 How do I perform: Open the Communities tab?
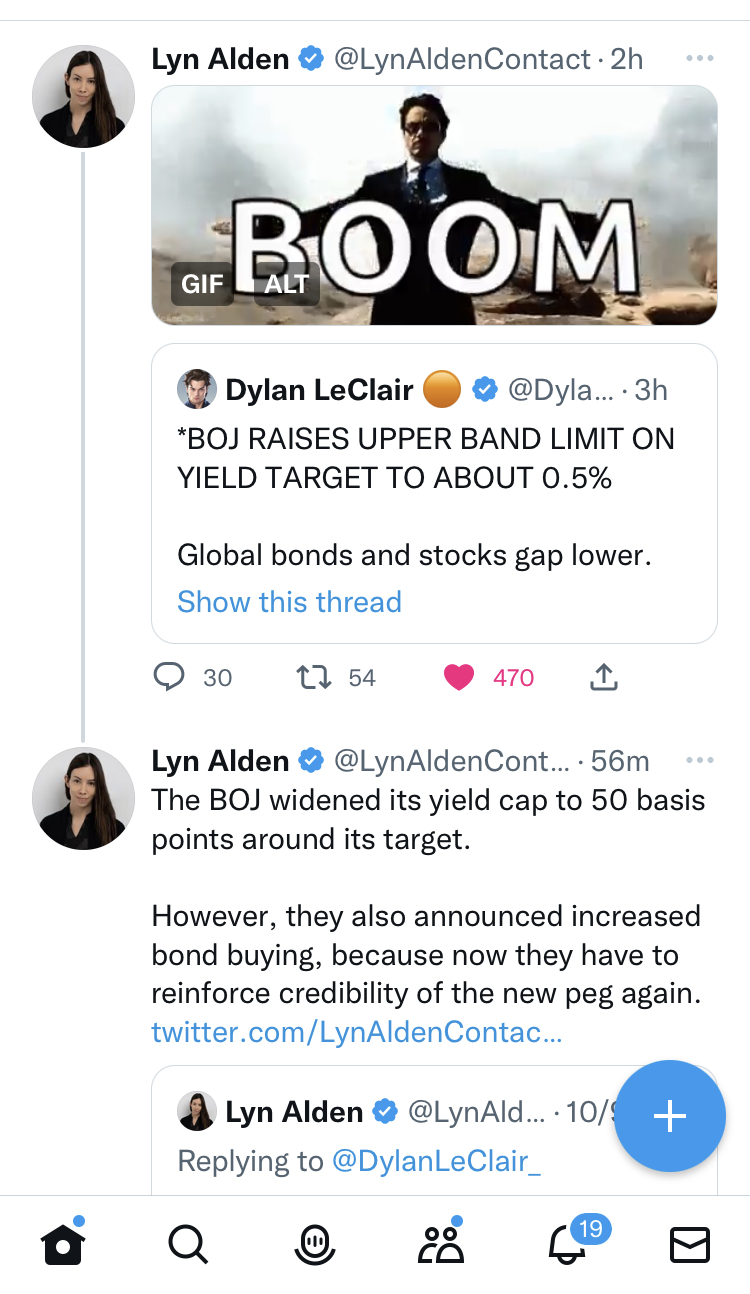(x=440, y=1245)
